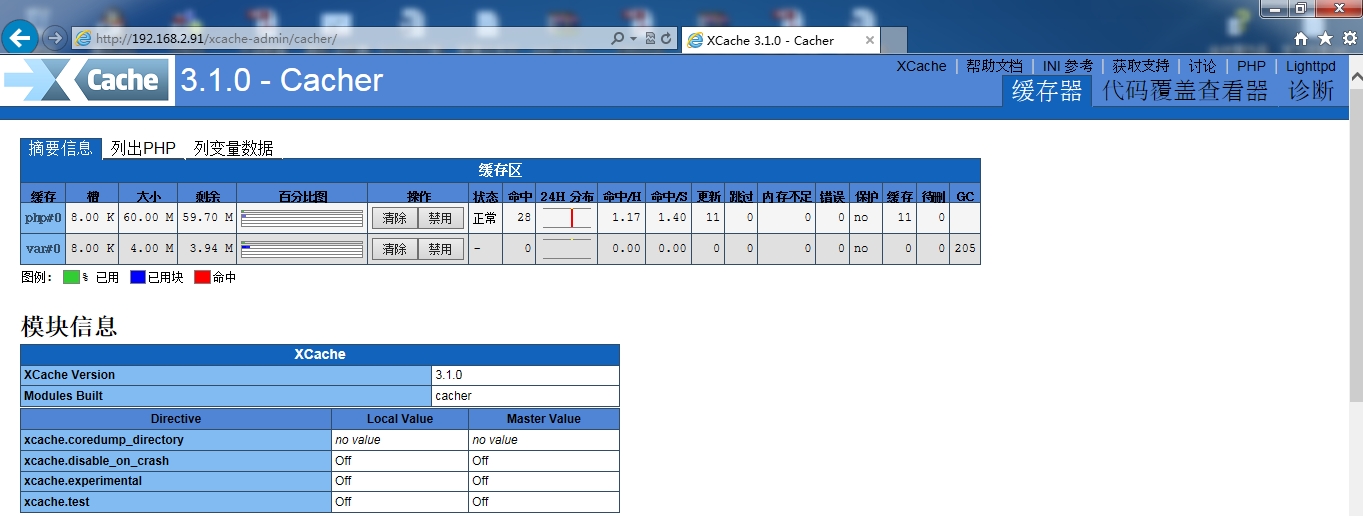Open the 讨论 discussion link
The width and height of the screenshot is (1363, 516).
pyautogui.click(x=1203, y=66)
